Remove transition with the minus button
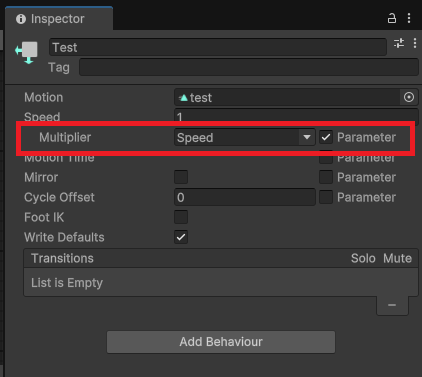422x377 pixels. 392,305
